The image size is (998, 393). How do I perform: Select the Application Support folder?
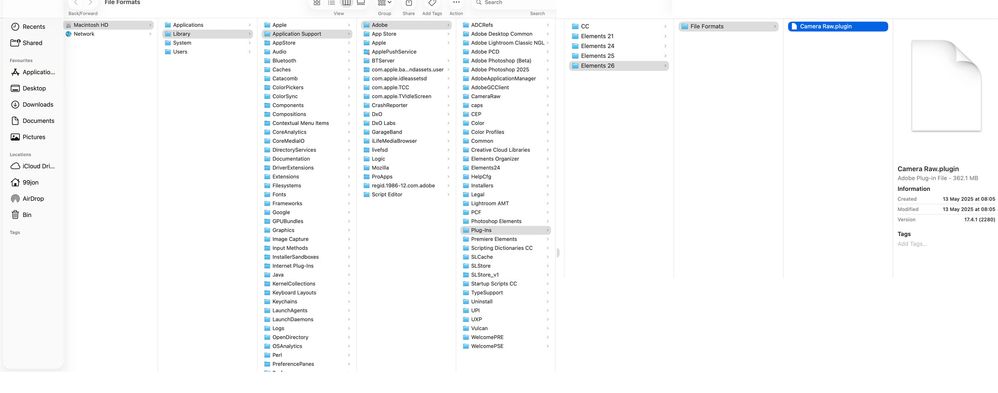click(307, 34)
